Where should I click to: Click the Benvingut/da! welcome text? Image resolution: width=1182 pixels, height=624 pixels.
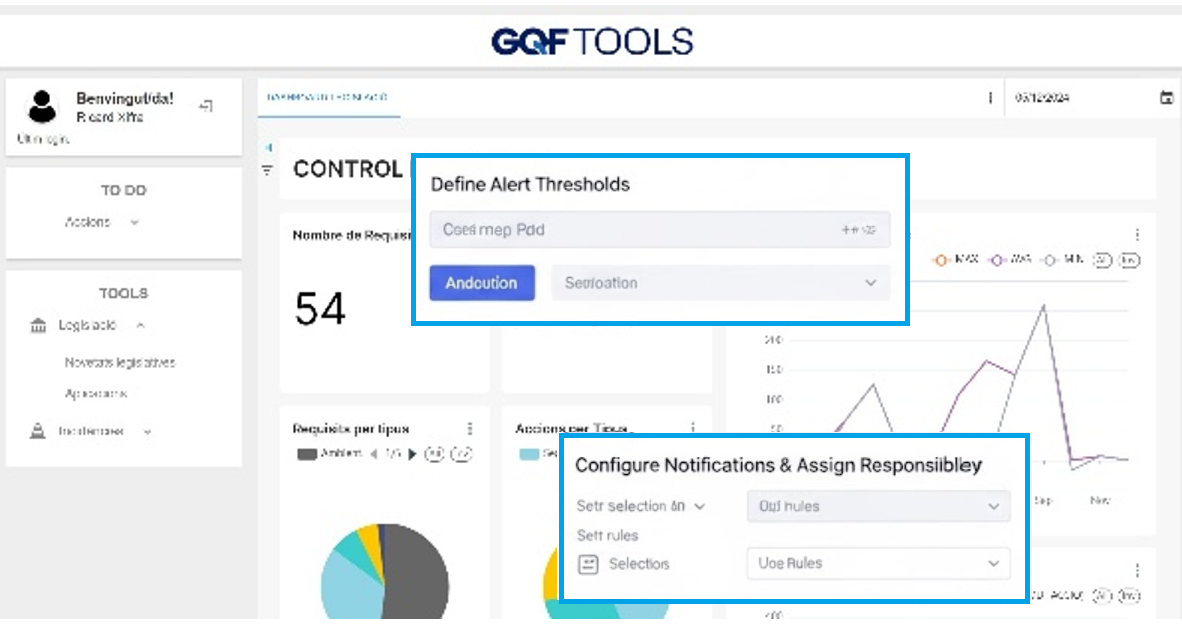click(125, 99)
